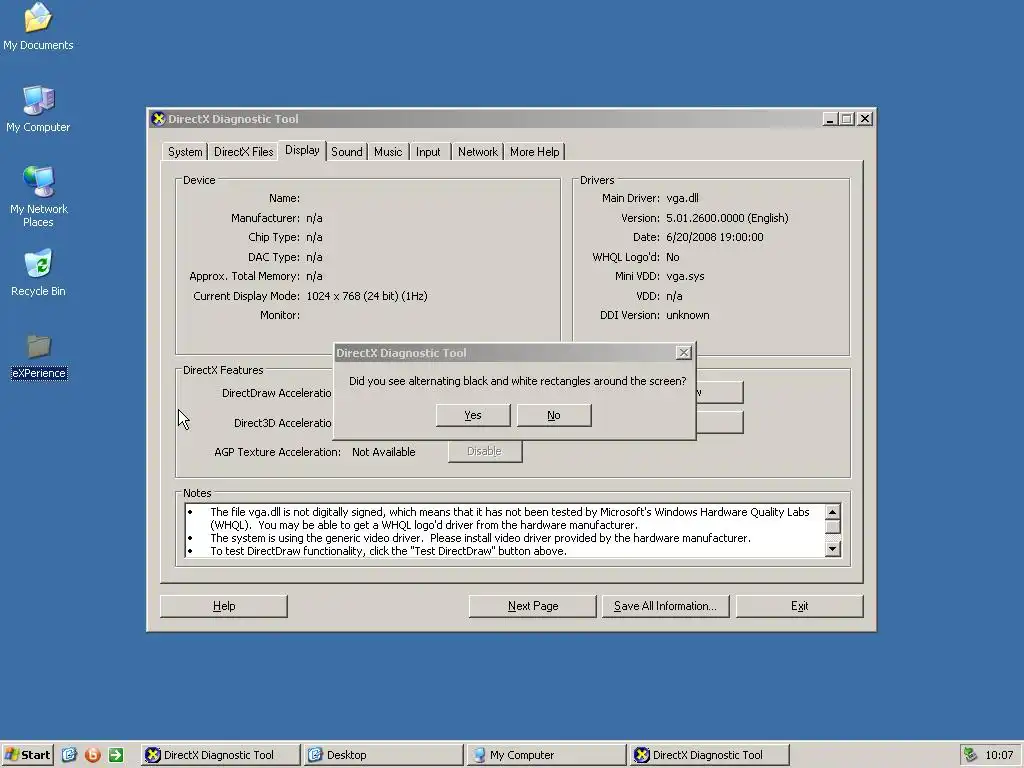This screenshot has height=768, width=1024.
Task: Click the date '6/20/2008 19:00:00' value
Action: coord(714,237)
